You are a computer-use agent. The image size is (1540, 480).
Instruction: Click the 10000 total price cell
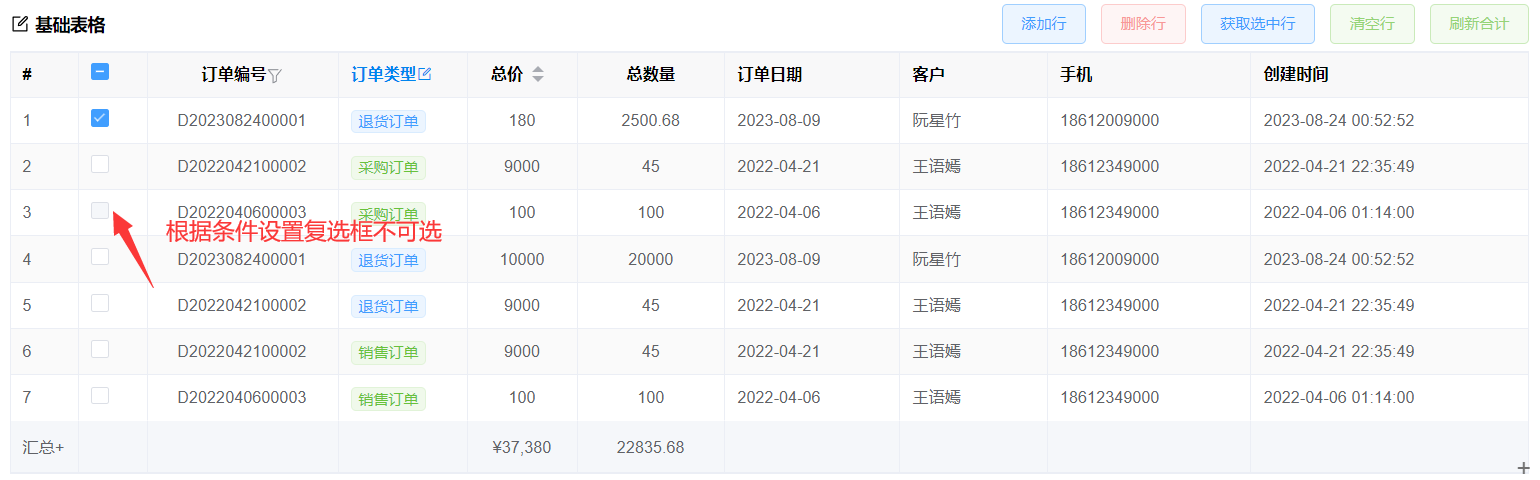click(x=522, y=259)
